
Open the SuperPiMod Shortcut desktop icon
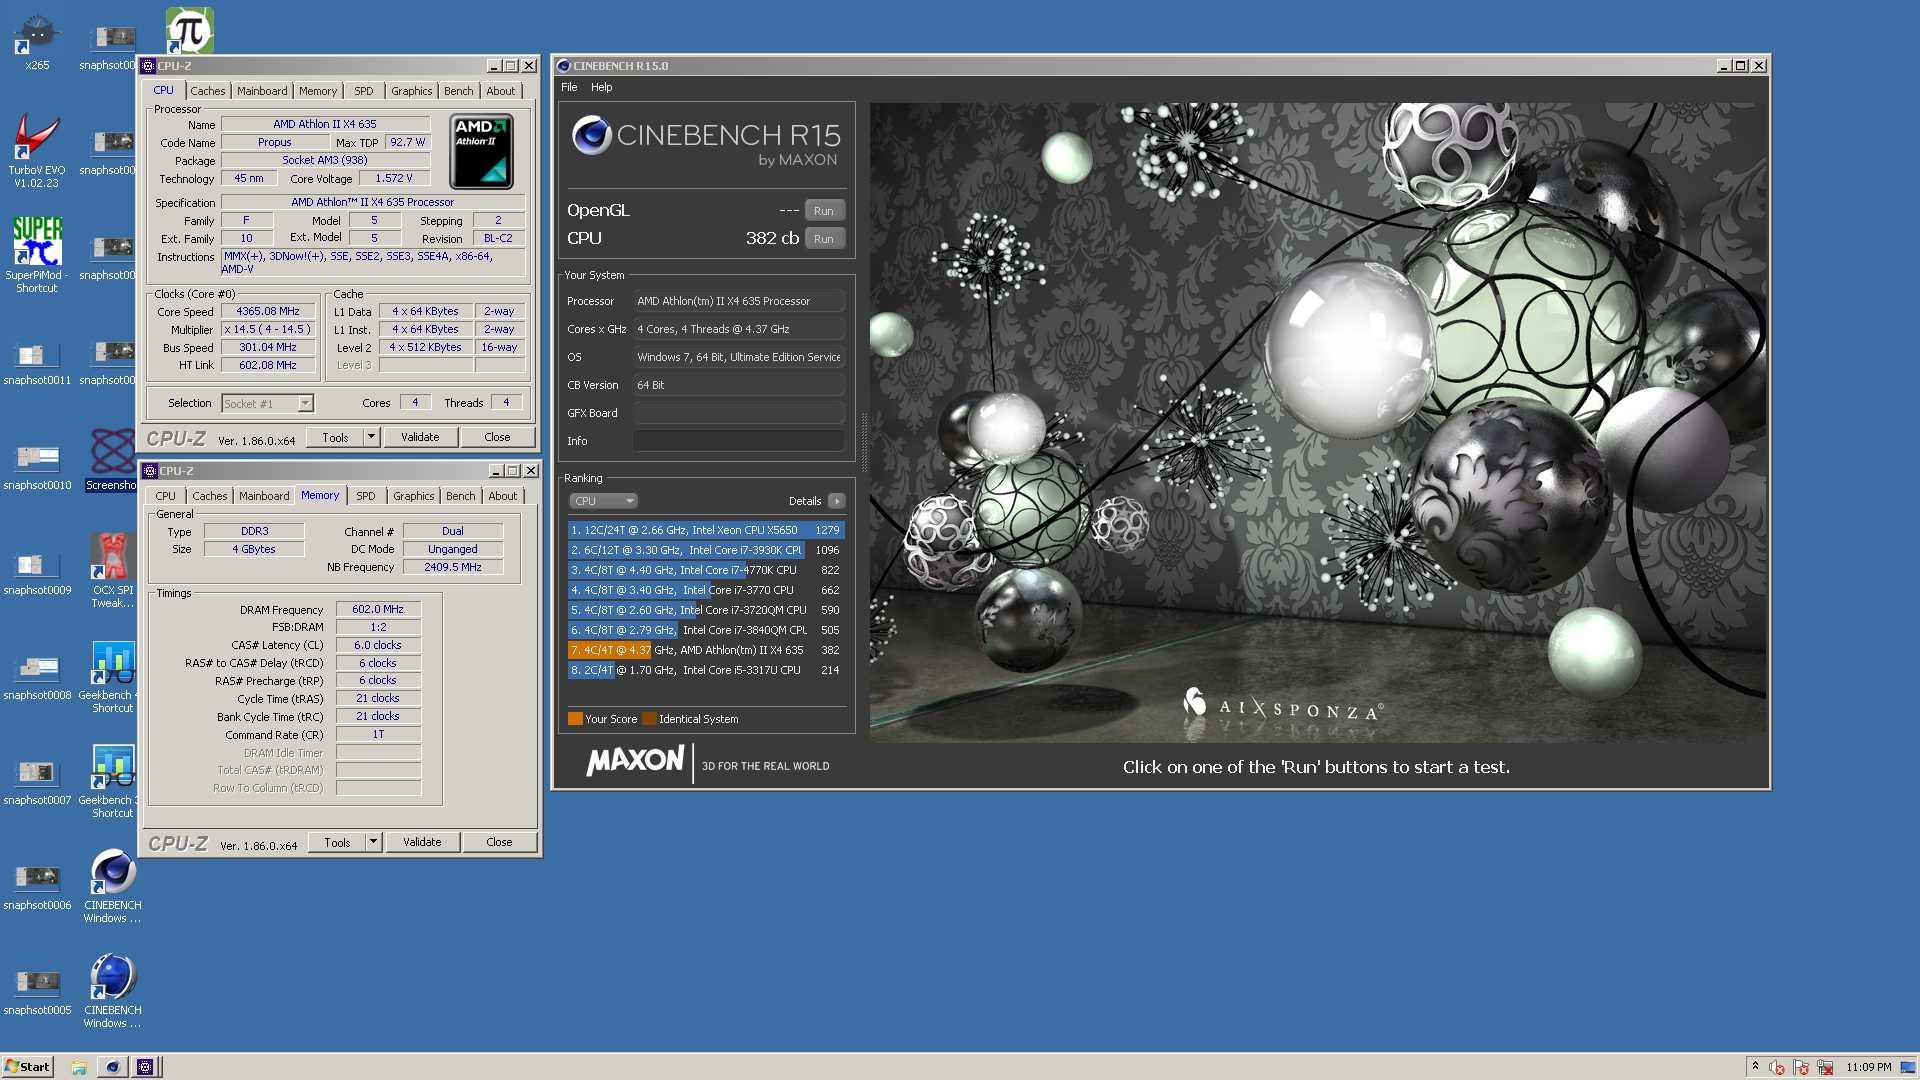coord(37,254)
